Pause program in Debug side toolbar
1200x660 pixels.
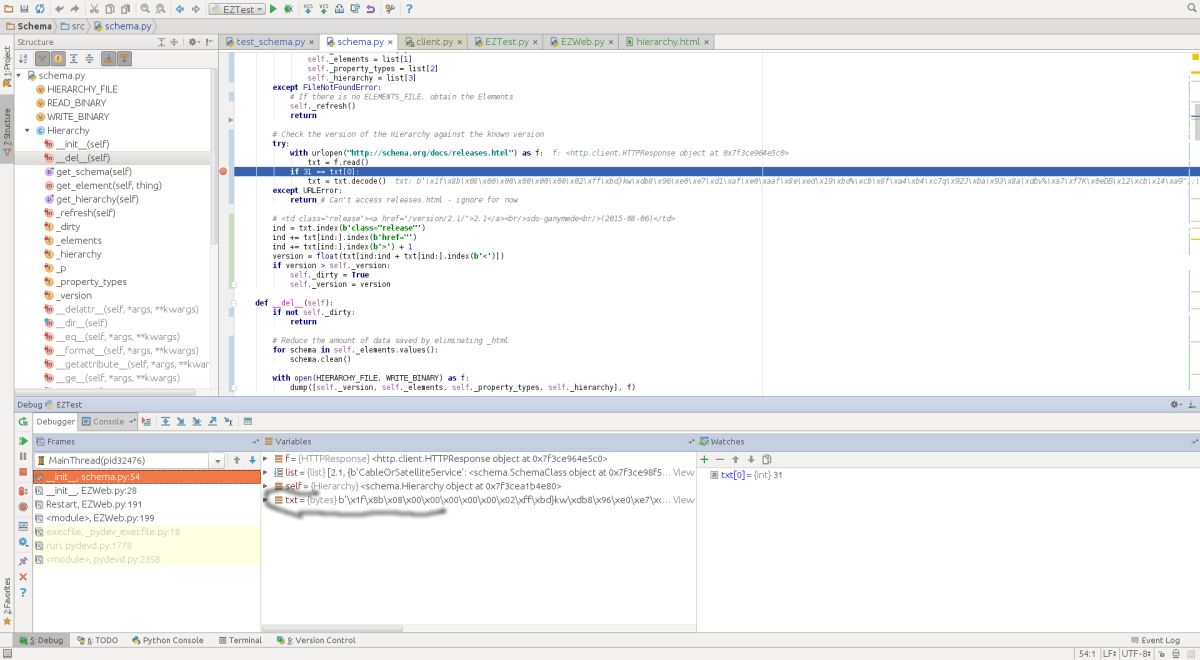(23, 456)
